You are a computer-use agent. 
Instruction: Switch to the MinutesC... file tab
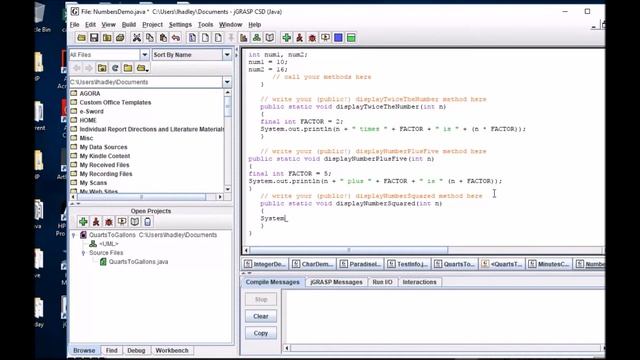pos(549,264)
